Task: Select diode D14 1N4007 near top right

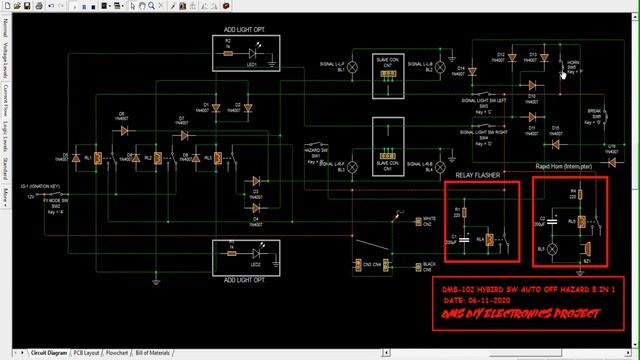Action: (x=472, y=72)
